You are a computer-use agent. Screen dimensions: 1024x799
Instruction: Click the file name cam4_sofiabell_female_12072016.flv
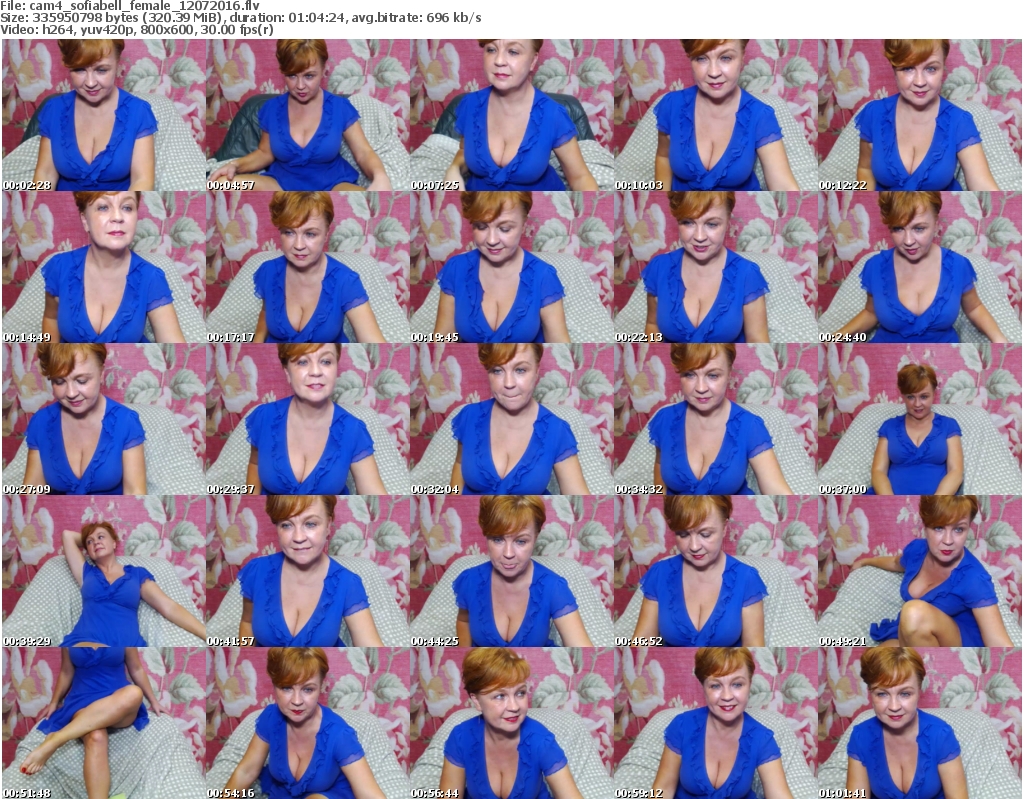[x=144, y=6]
